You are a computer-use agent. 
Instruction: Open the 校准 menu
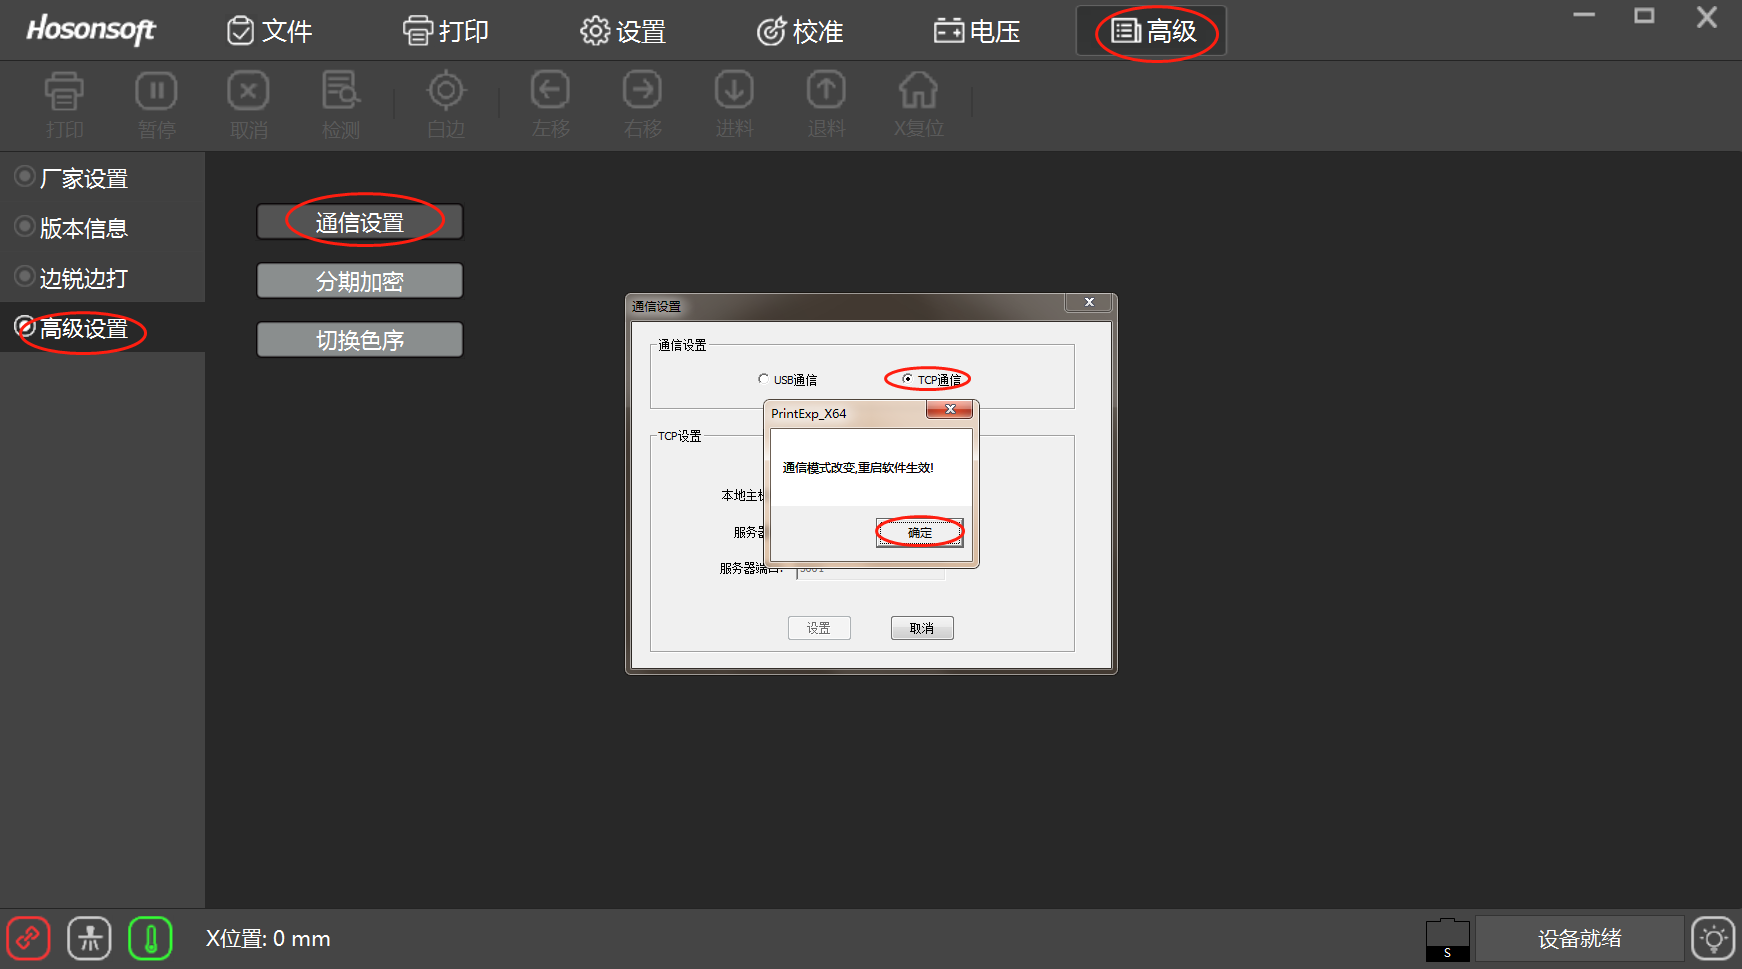(800, 32)
